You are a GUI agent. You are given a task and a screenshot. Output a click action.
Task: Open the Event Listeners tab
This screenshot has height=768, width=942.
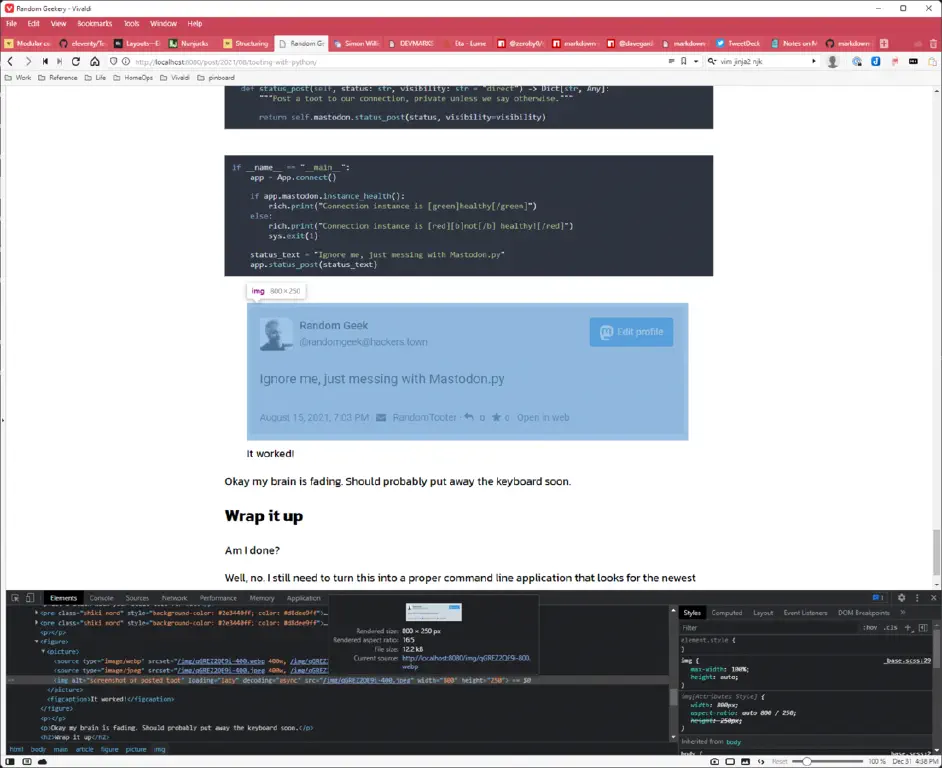click(805, 613)
